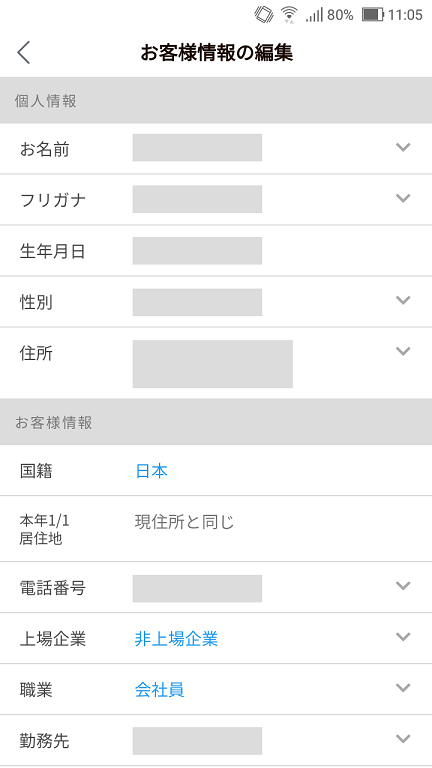Tap the Wi-Fi status icon
Viewport: 432px width, 768px height.
click(289, 14)
